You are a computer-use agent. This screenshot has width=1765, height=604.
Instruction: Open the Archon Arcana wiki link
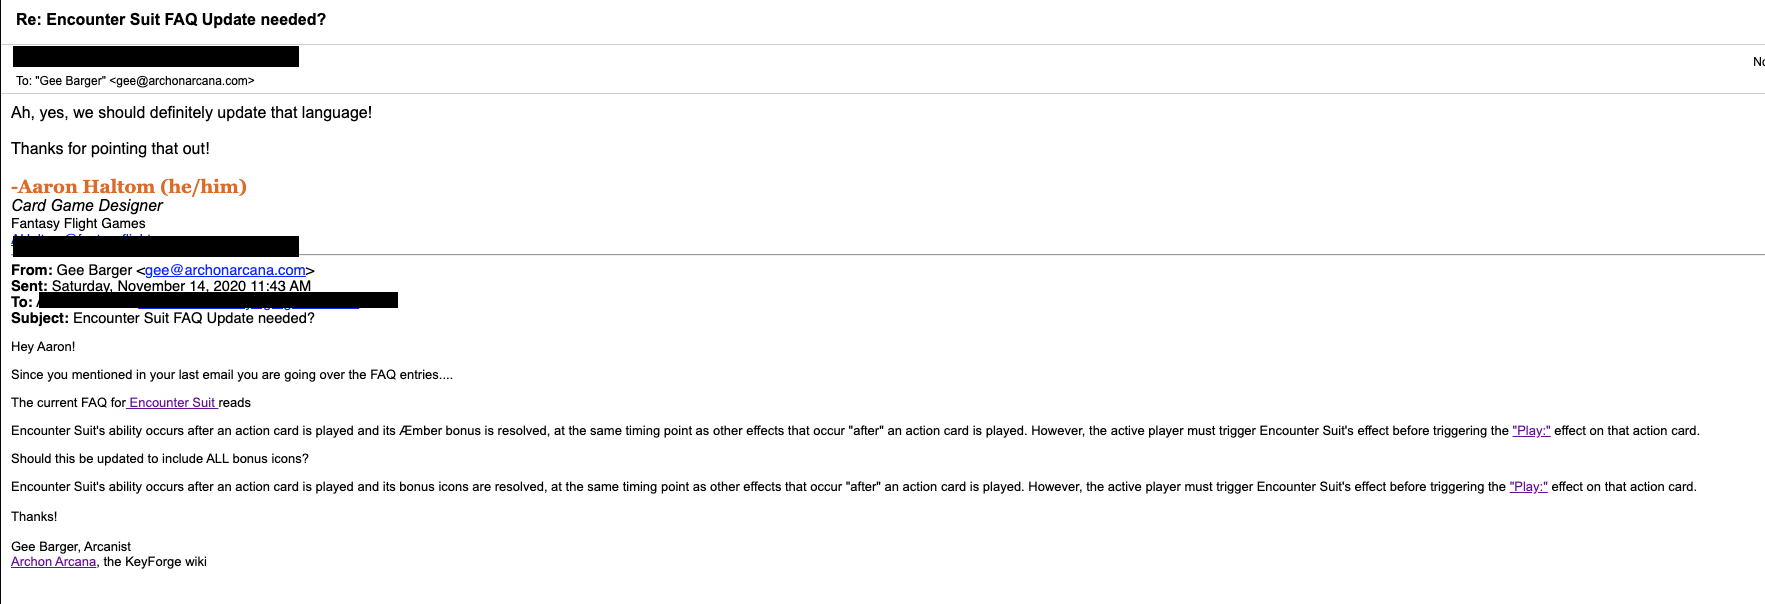point(54,562)
